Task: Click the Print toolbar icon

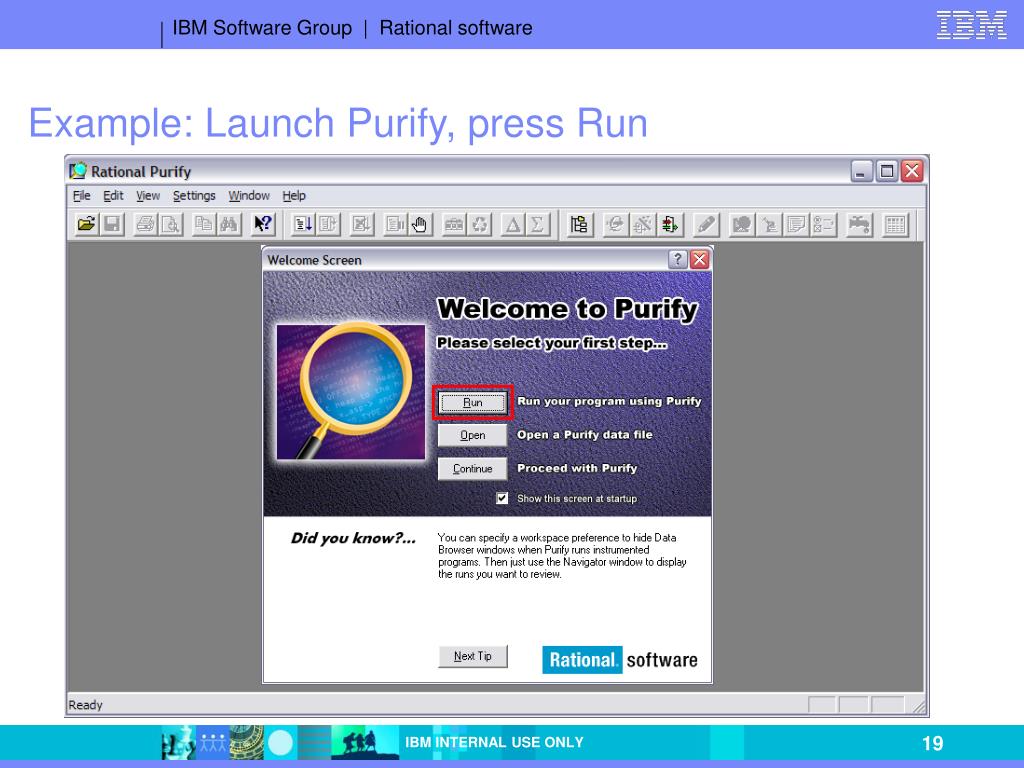Action: click(145, 225)
